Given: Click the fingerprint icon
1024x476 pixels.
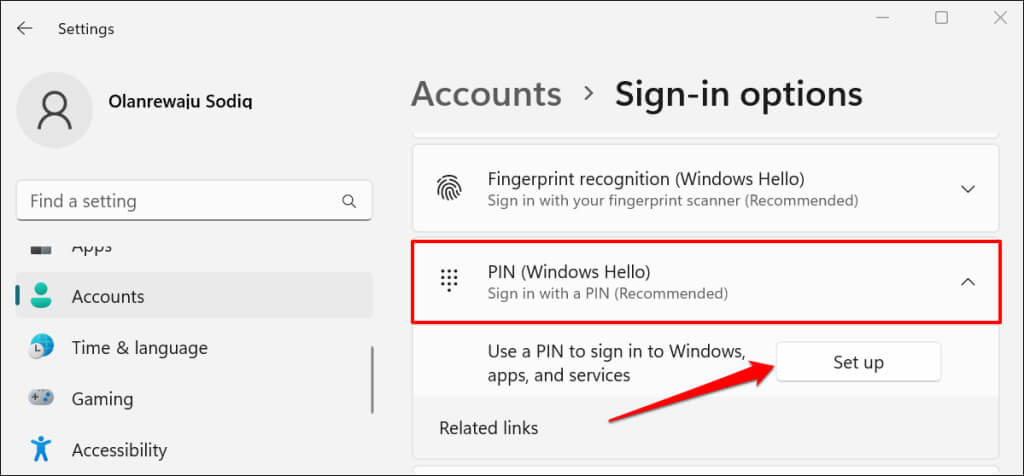Looking at the screenshot, I should pyautogui.click(x=448, y=188).
